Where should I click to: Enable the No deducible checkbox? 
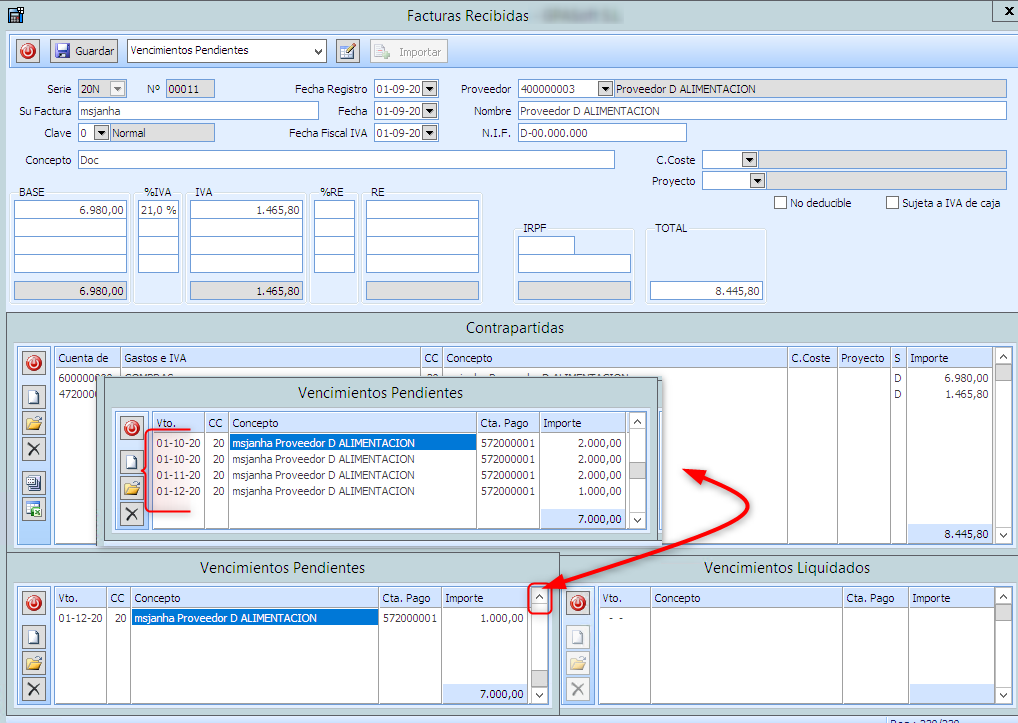pyautogui.click(x=781, y=203)
